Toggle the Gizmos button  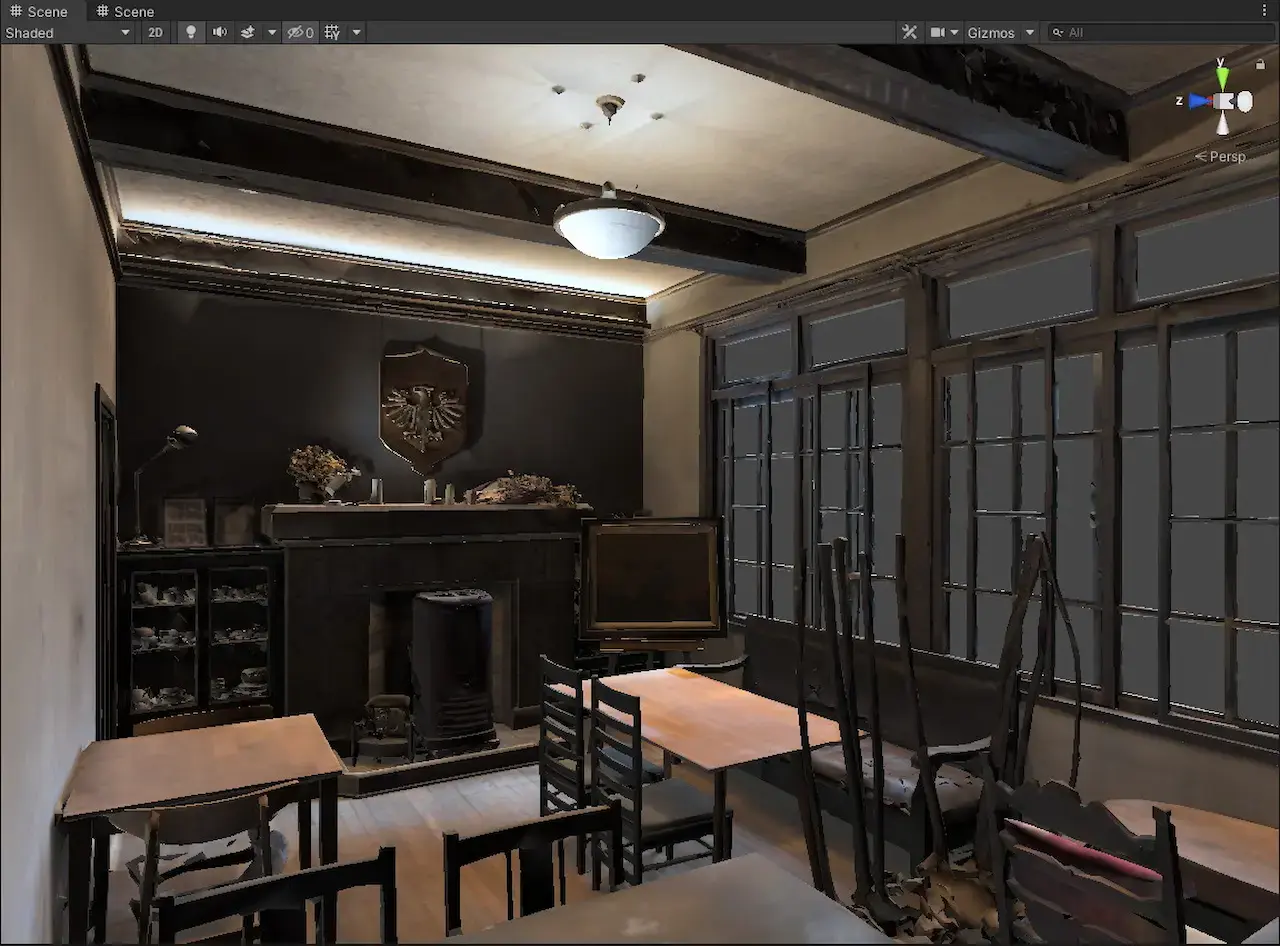pos(990,32)
